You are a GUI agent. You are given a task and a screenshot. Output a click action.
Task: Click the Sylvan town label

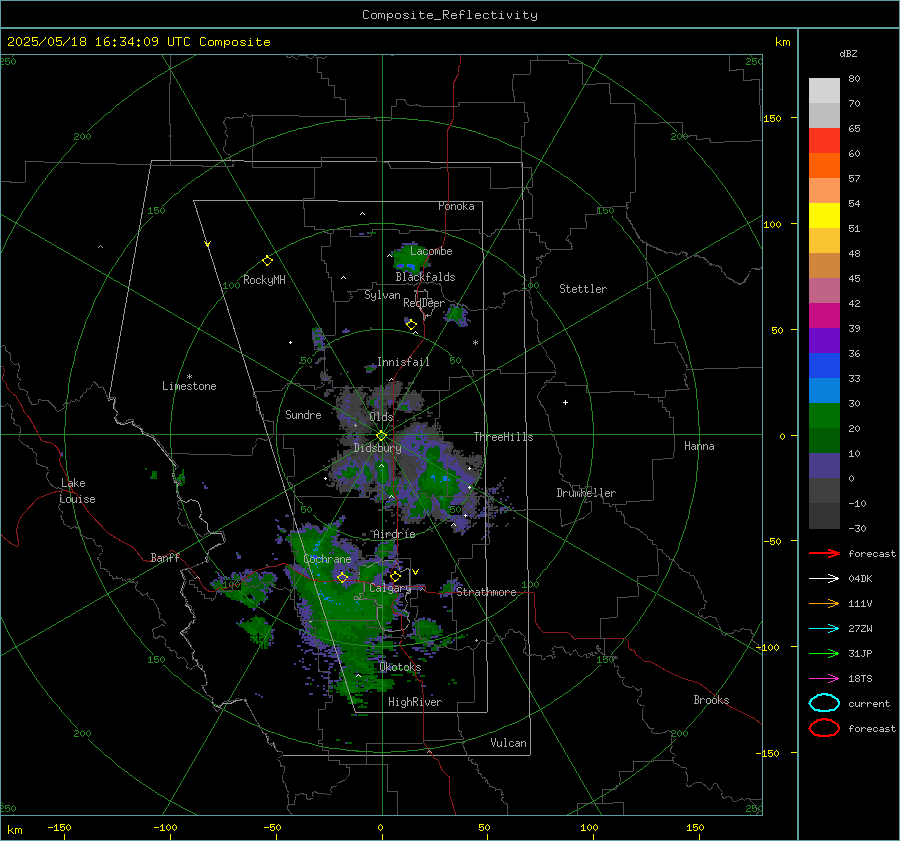(x=382, y=295)
